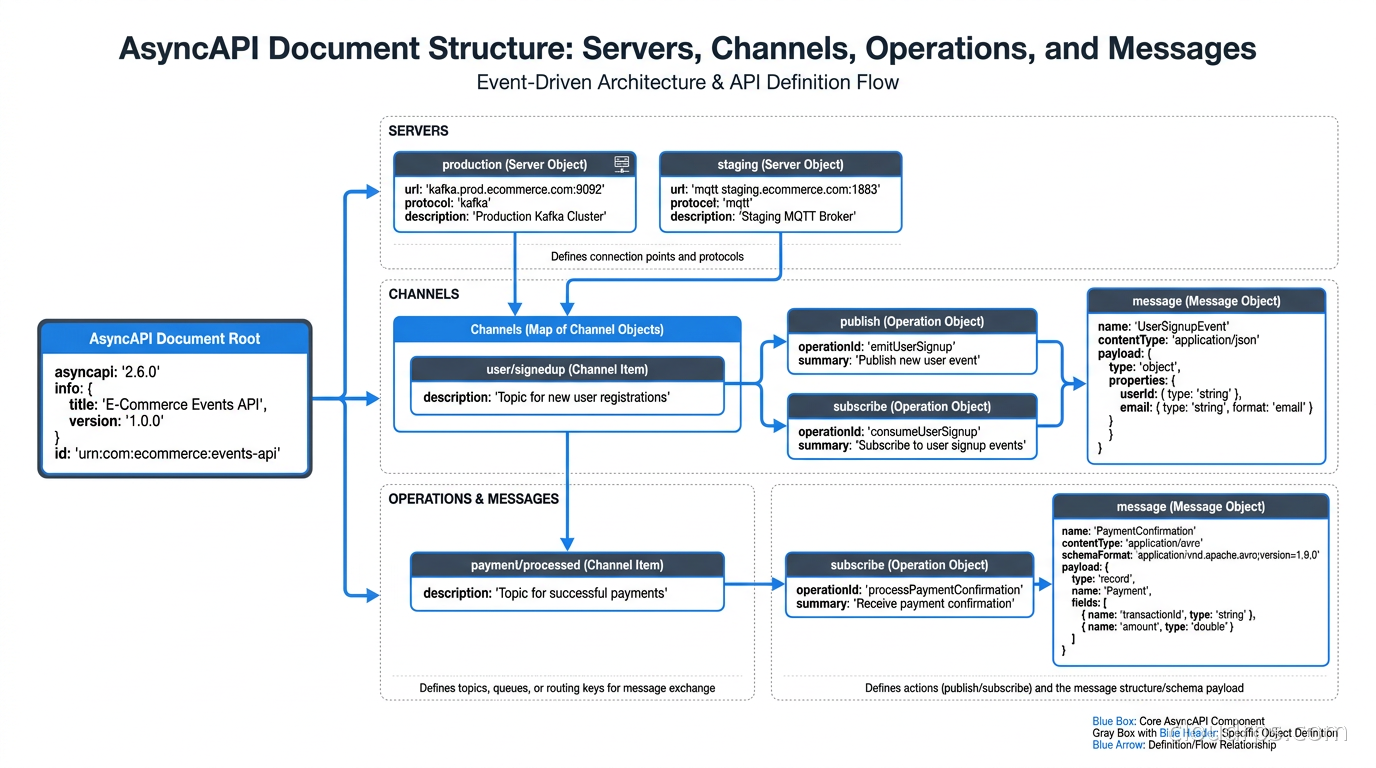This screenshot has height=768, width=1376.
Task: Click 'Topic for successful payments' description
Action: click(545, 593)
